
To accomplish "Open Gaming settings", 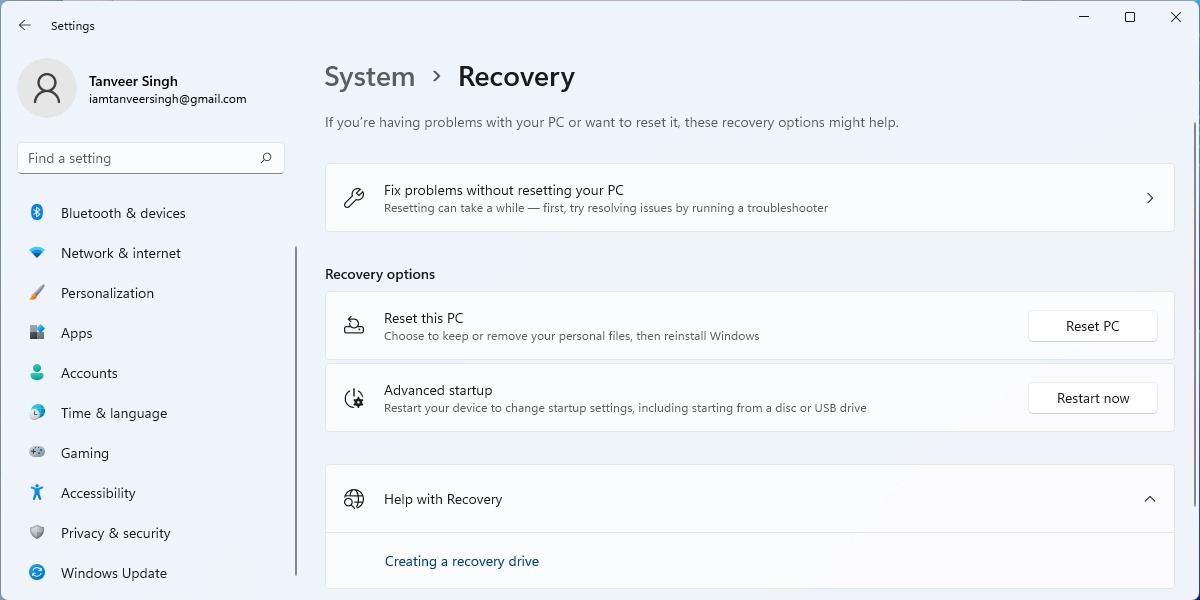I will tap(85, 453).
